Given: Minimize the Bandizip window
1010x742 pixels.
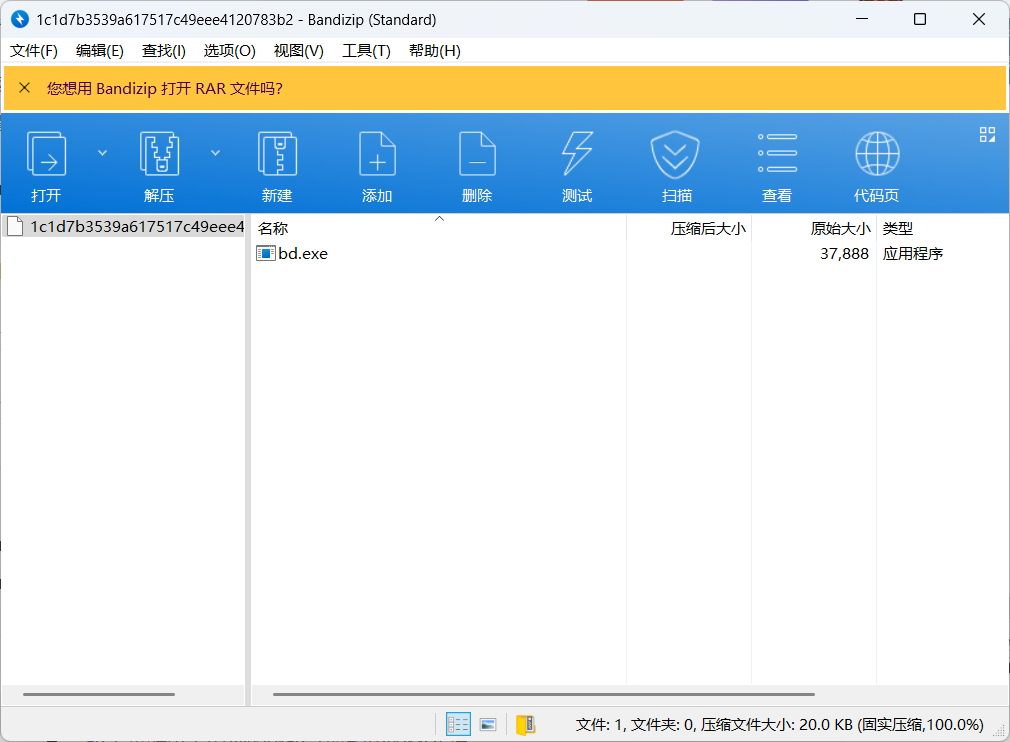Looking at the screenshot, I should 862,19.
